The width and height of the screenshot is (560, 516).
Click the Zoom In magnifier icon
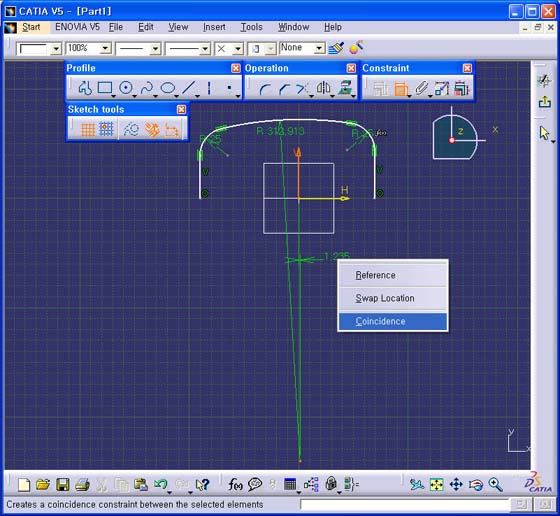tap(496, 485)
